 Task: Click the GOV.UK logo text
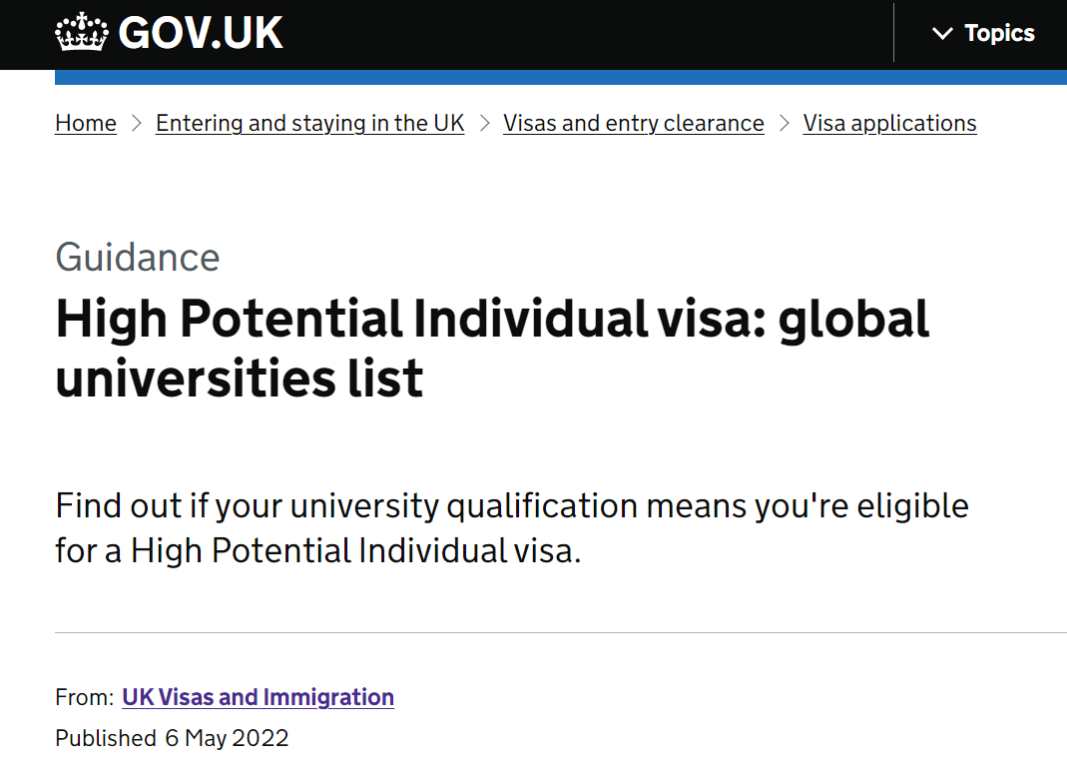[200, 34]
